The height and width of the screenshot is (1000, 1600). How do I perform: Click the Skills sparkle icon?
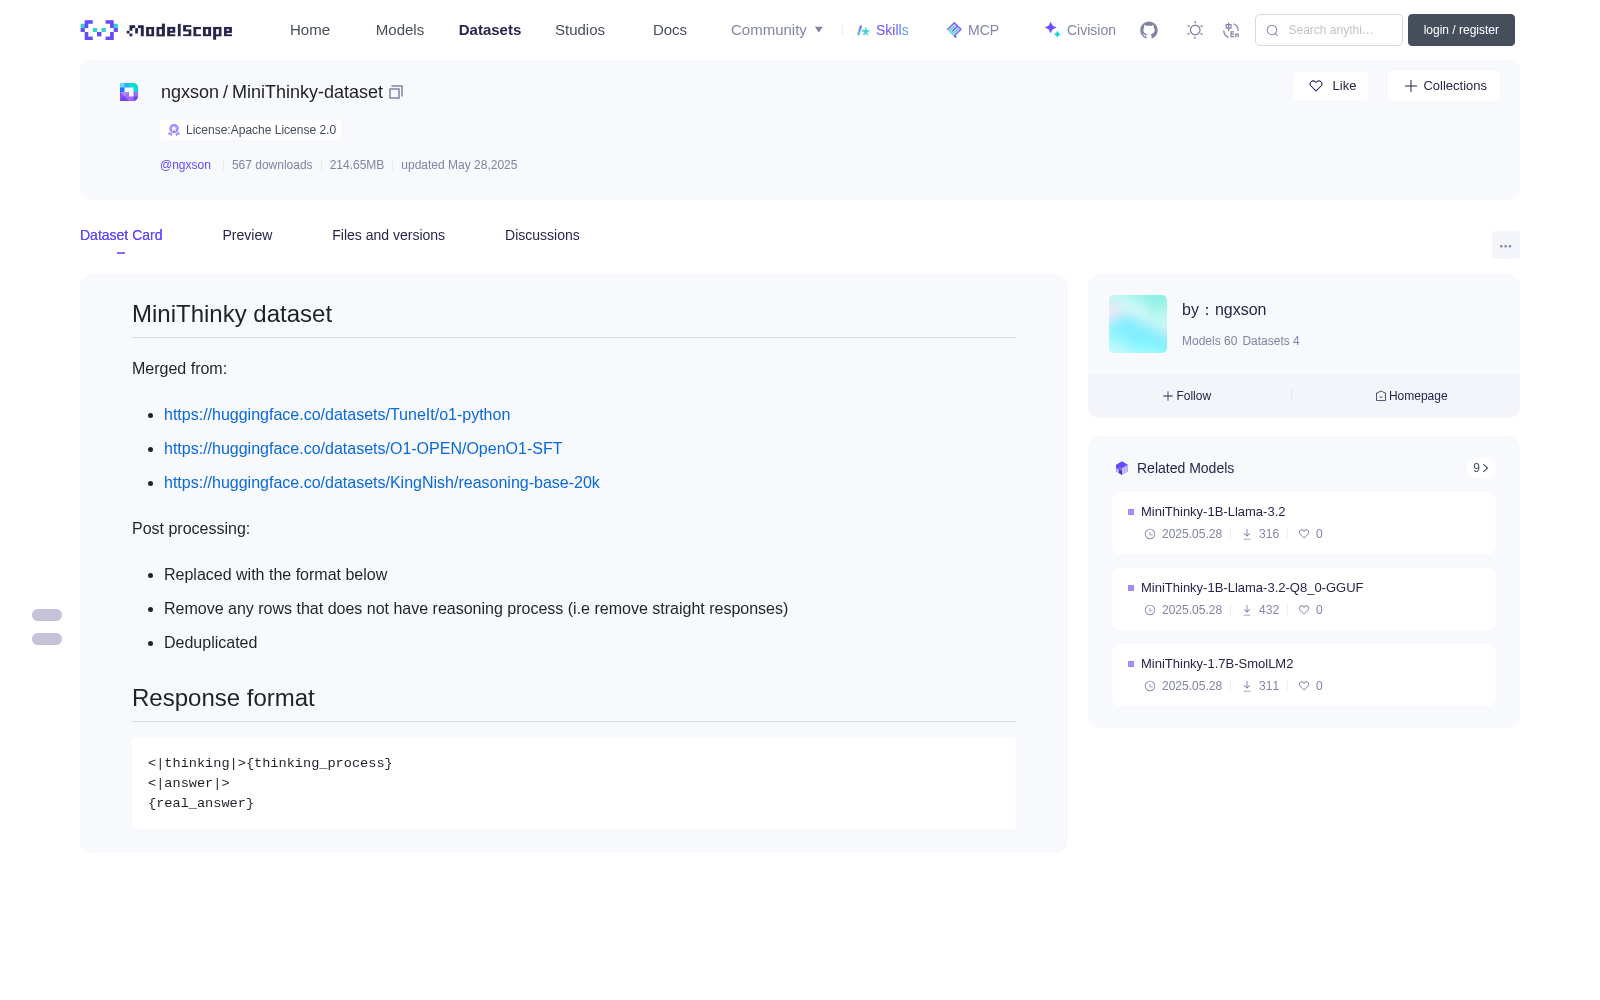863,30
